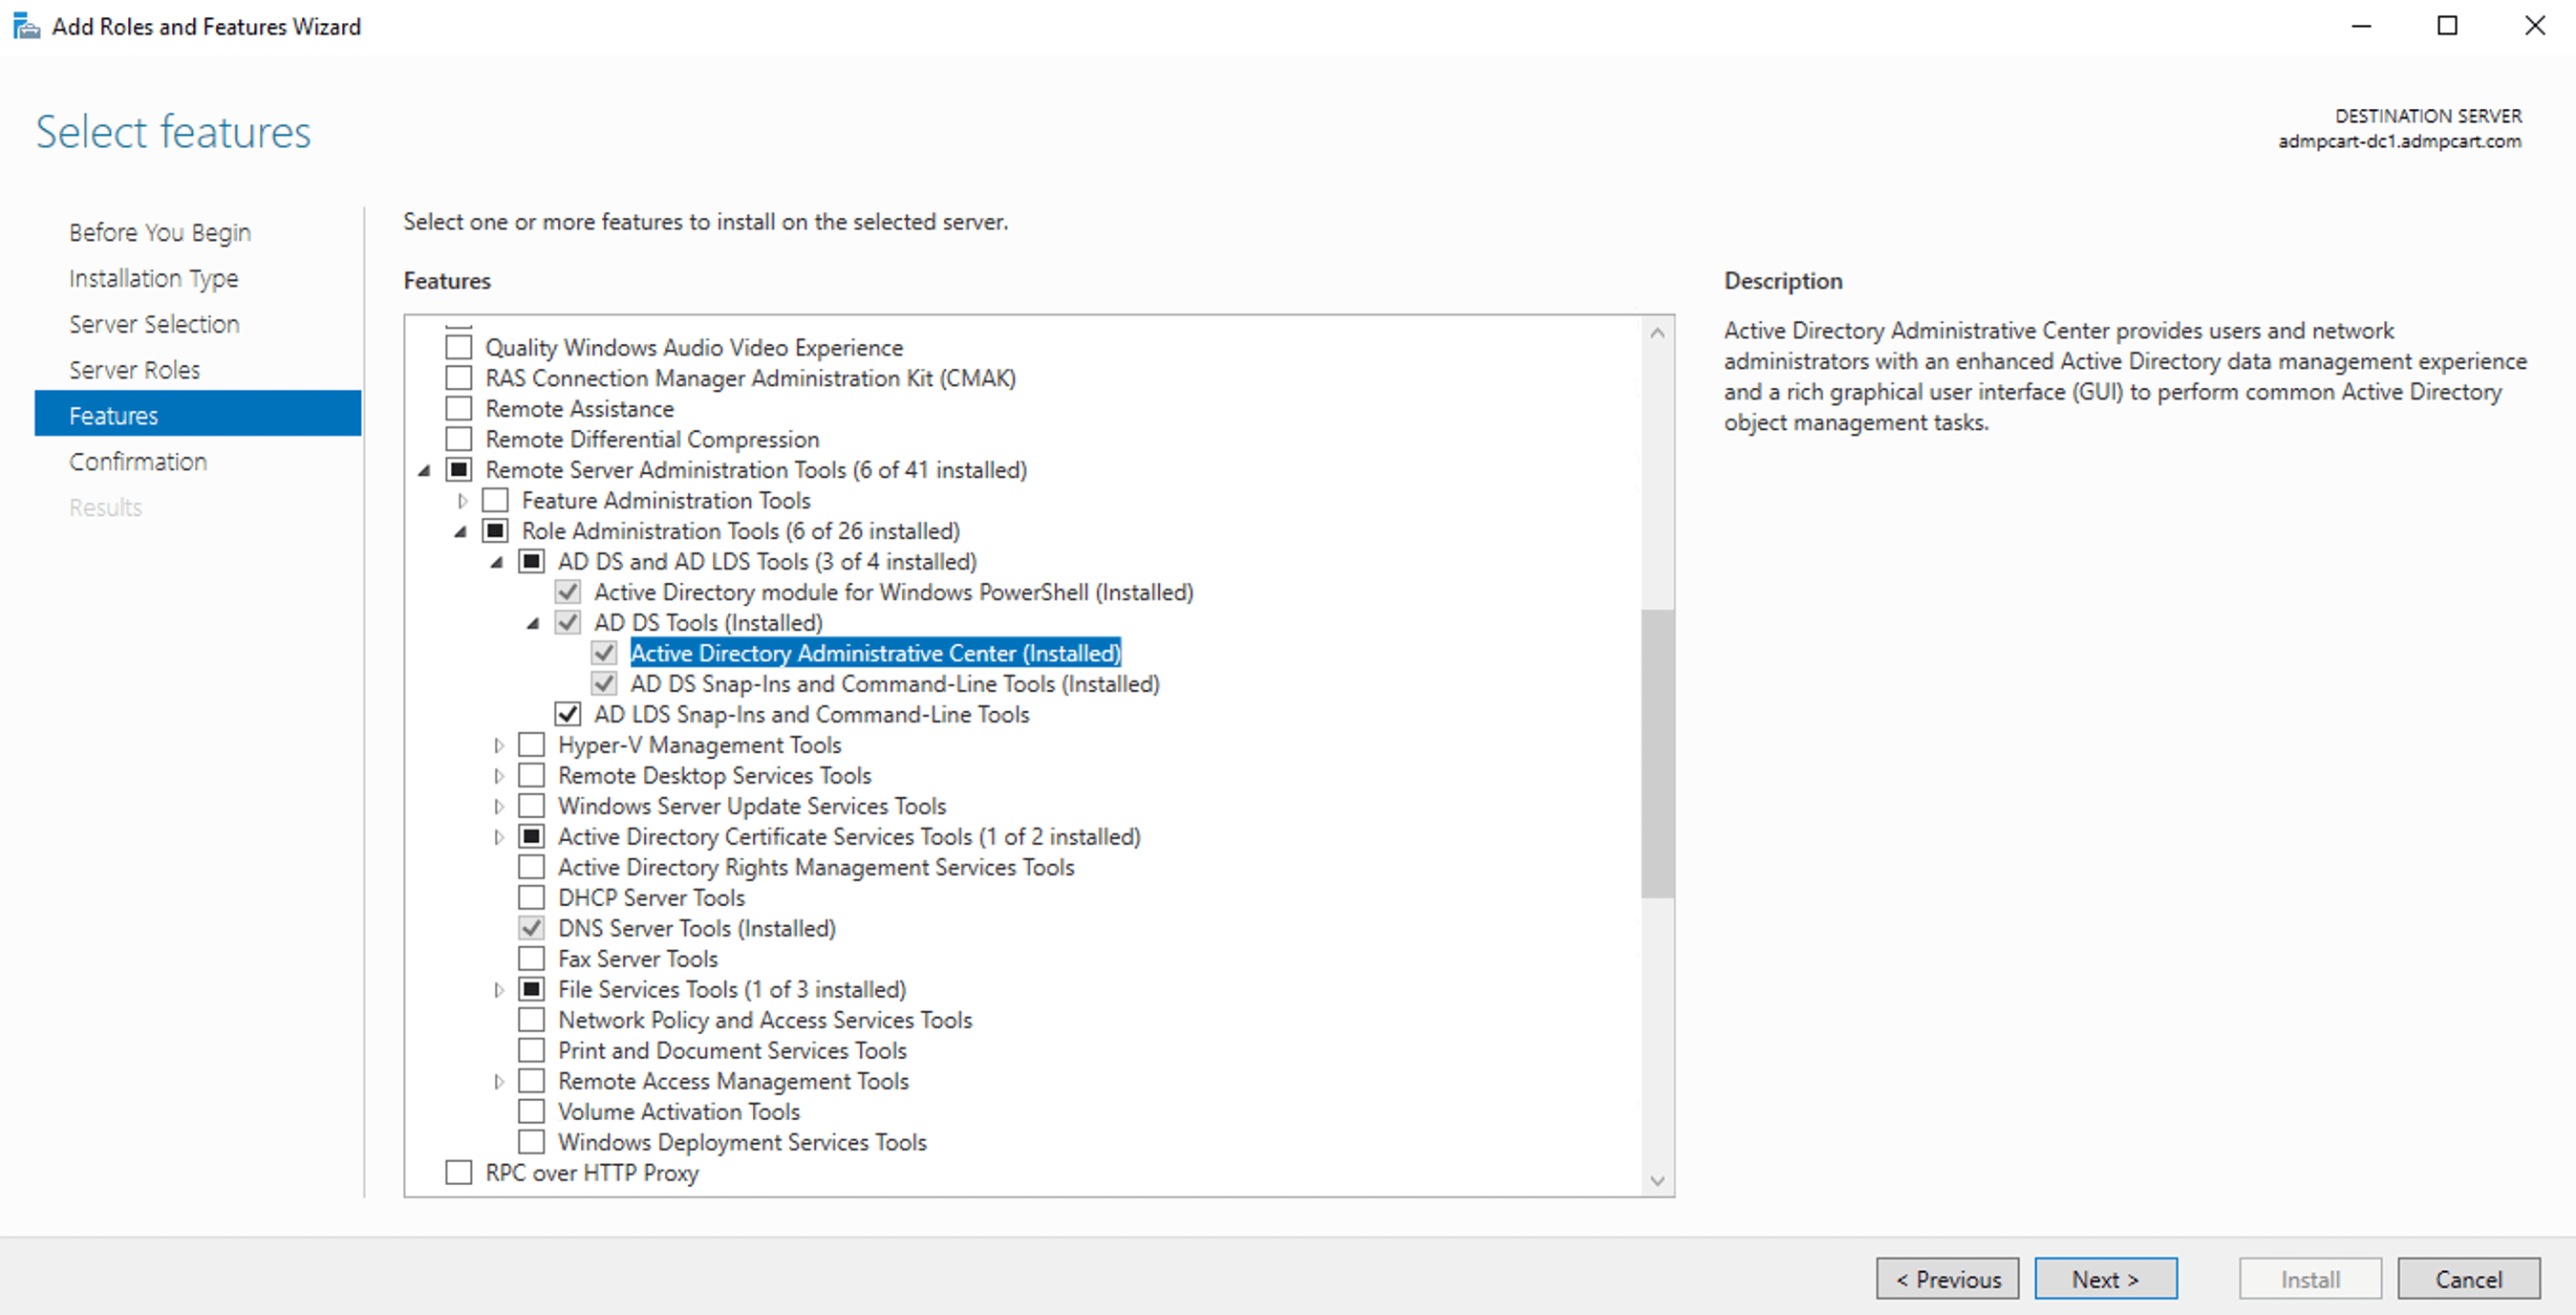Enable Network Policy and Access Services Tools
Screen dimensions: 2576x1315
(531, 1019)
